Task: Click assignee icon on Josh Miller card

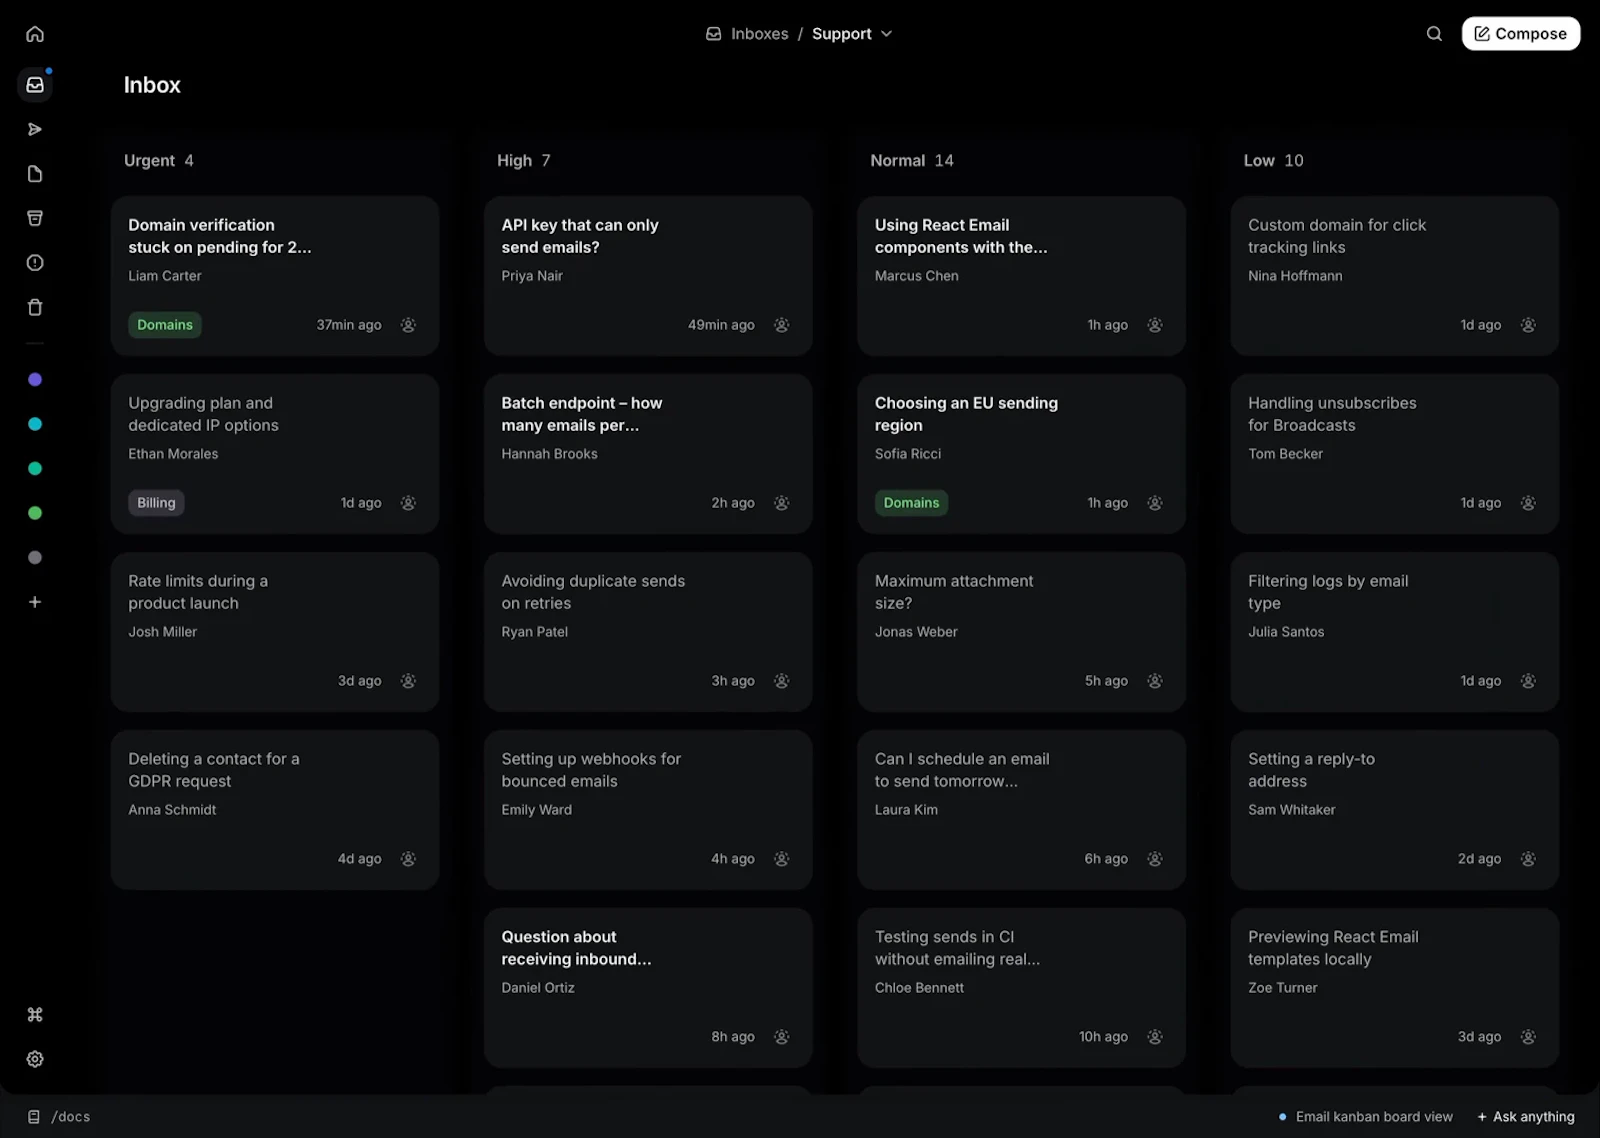Action: (x=408, y=681)
